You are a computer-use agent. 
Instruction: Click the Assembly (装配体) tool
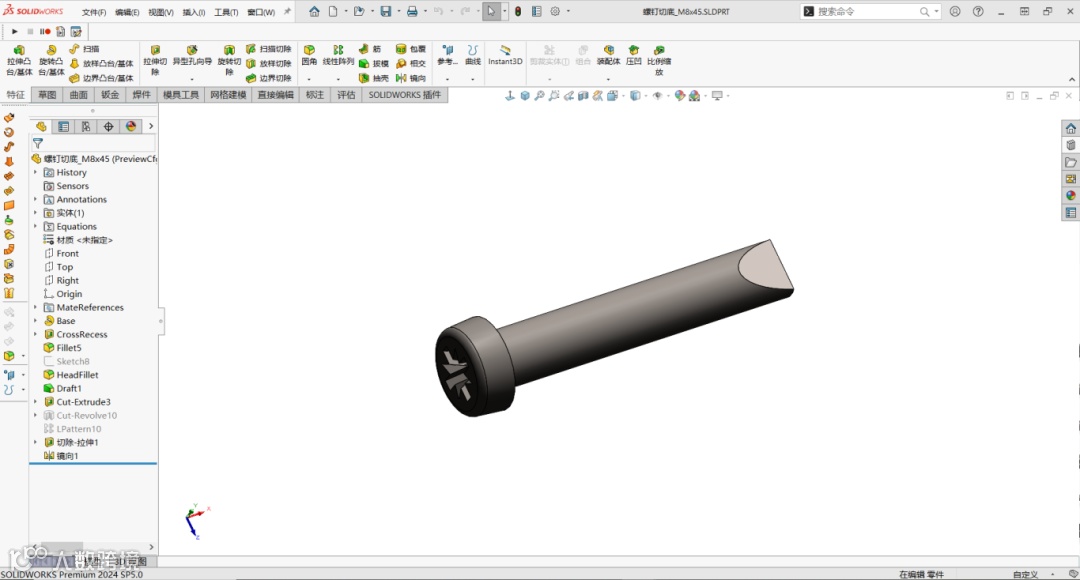[x=608, y=55]
